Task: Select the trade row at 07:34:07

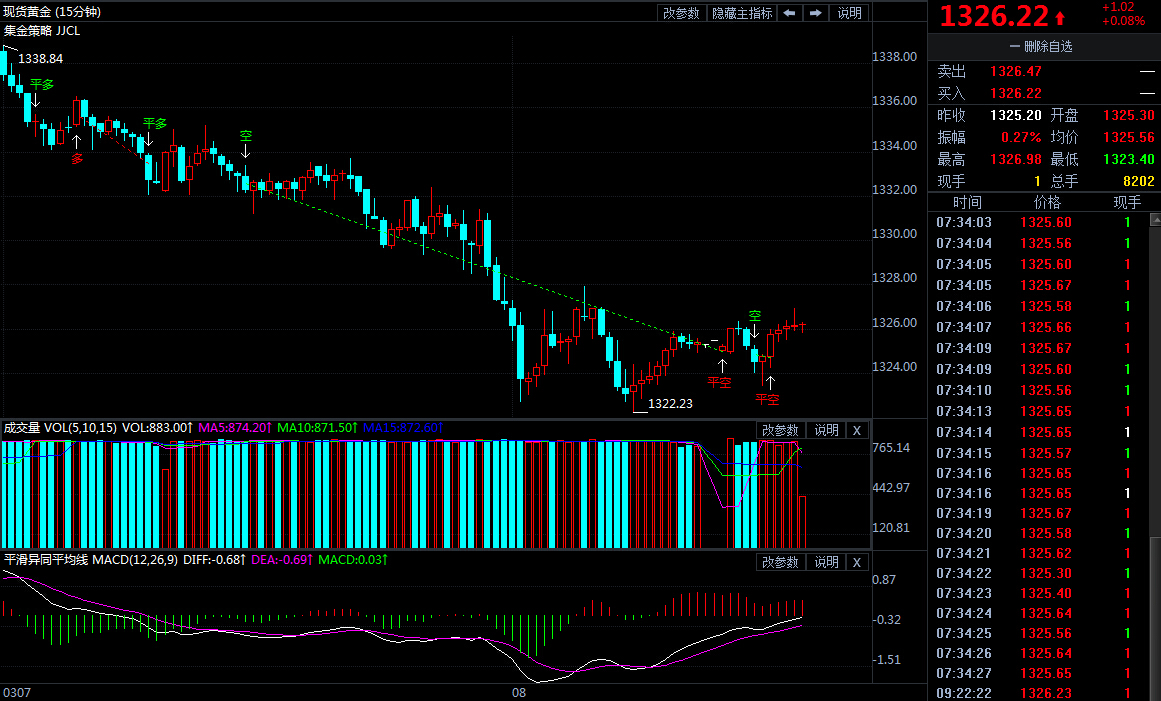Action: tap(1039, 327)
